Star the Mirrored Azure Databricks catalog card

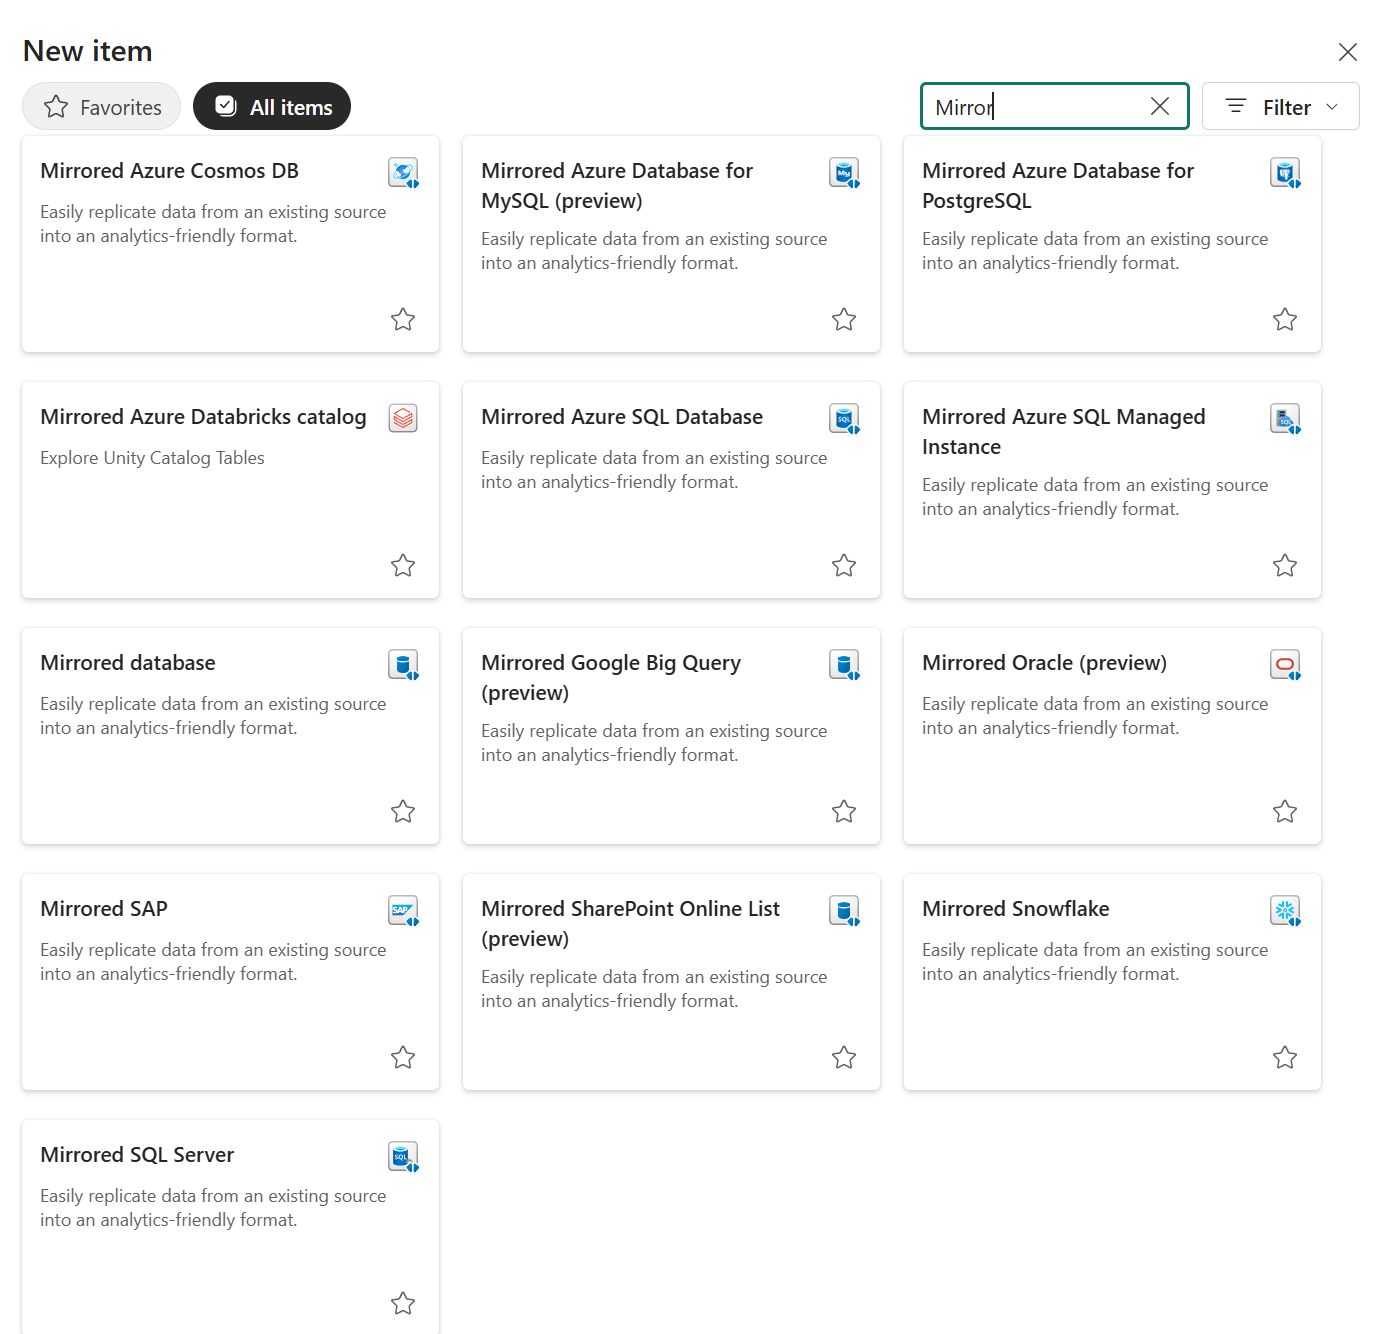(403, 565)
